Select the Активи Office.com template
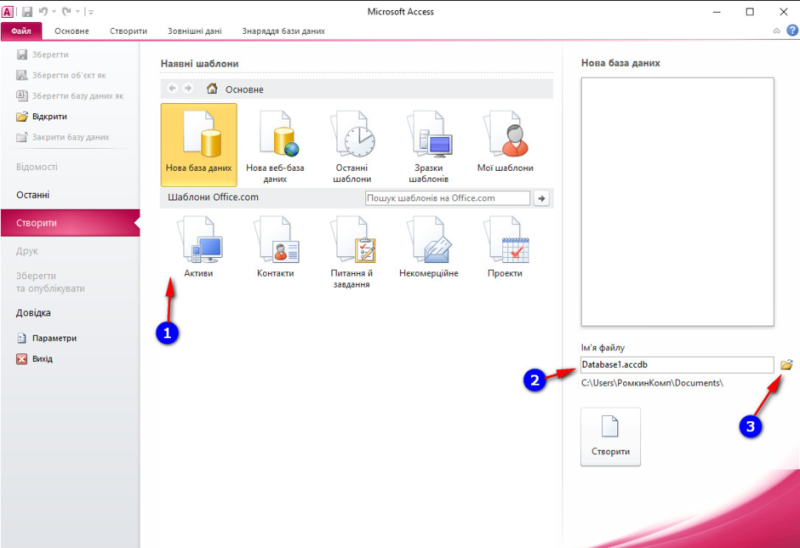Image resolution: width=800 pixels, height=548 pixels. click(198, 247)
